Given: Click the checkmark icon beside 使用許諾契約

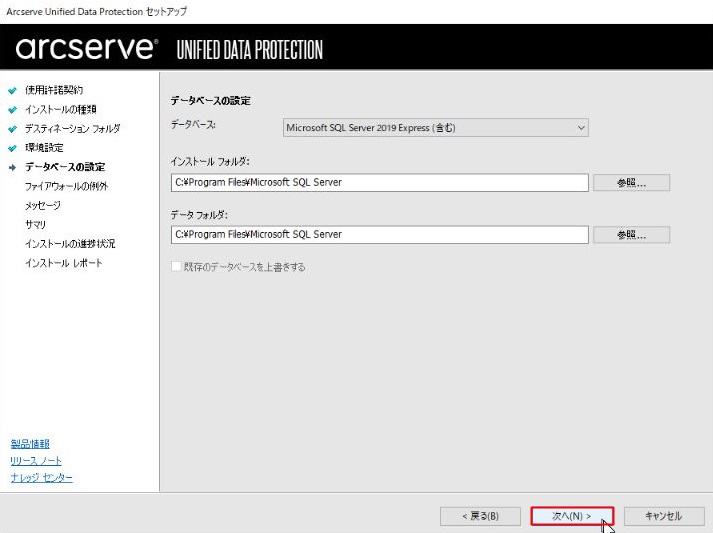Looking at the screenshot, I should click(x=13, y=91).
